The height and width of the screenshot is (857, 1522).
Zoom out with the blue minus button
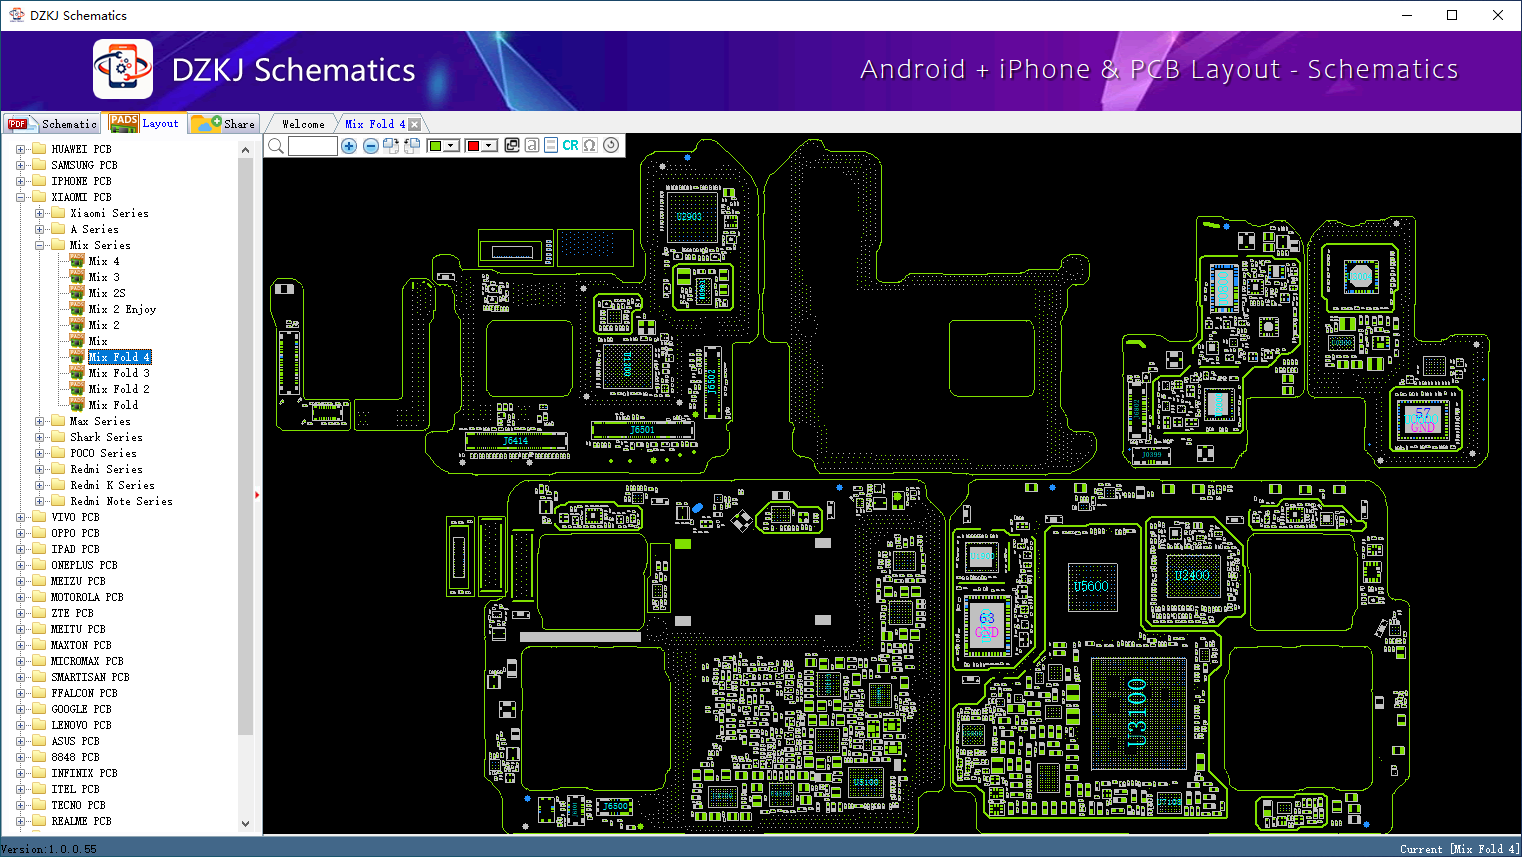[x=370, y=146]
